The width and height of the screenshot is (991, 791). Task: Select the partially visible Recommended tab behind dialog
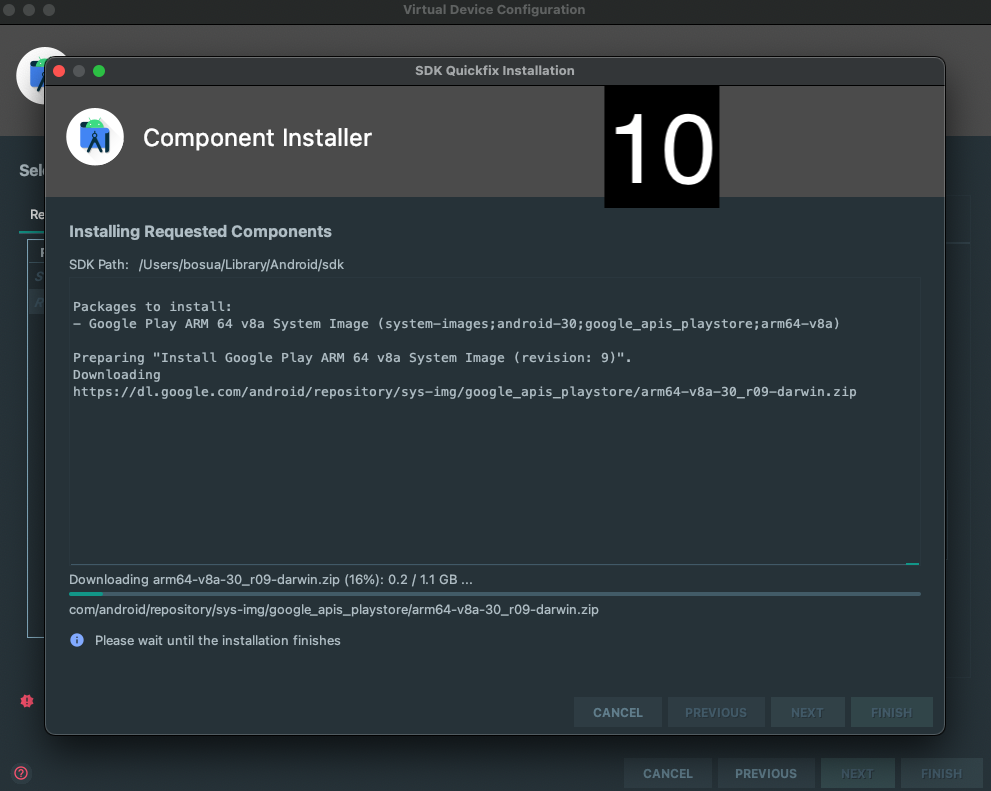tap(37, 214)
